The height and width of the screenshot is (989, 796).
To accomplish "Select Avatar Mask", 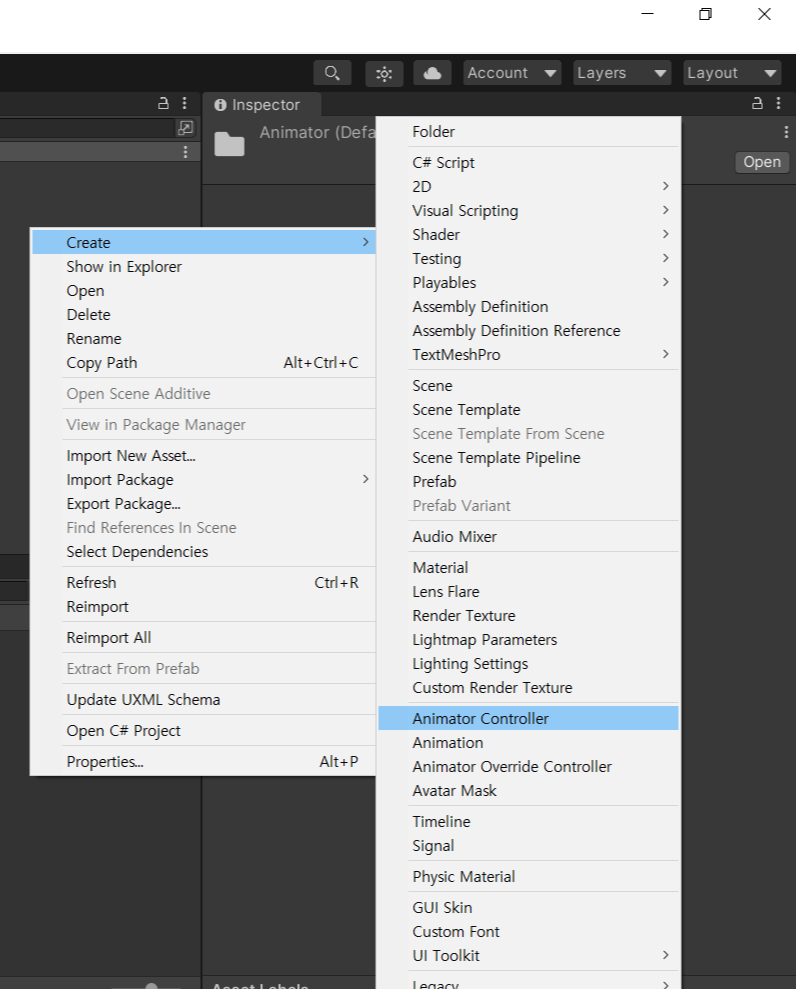I will (x=529, y=791).
